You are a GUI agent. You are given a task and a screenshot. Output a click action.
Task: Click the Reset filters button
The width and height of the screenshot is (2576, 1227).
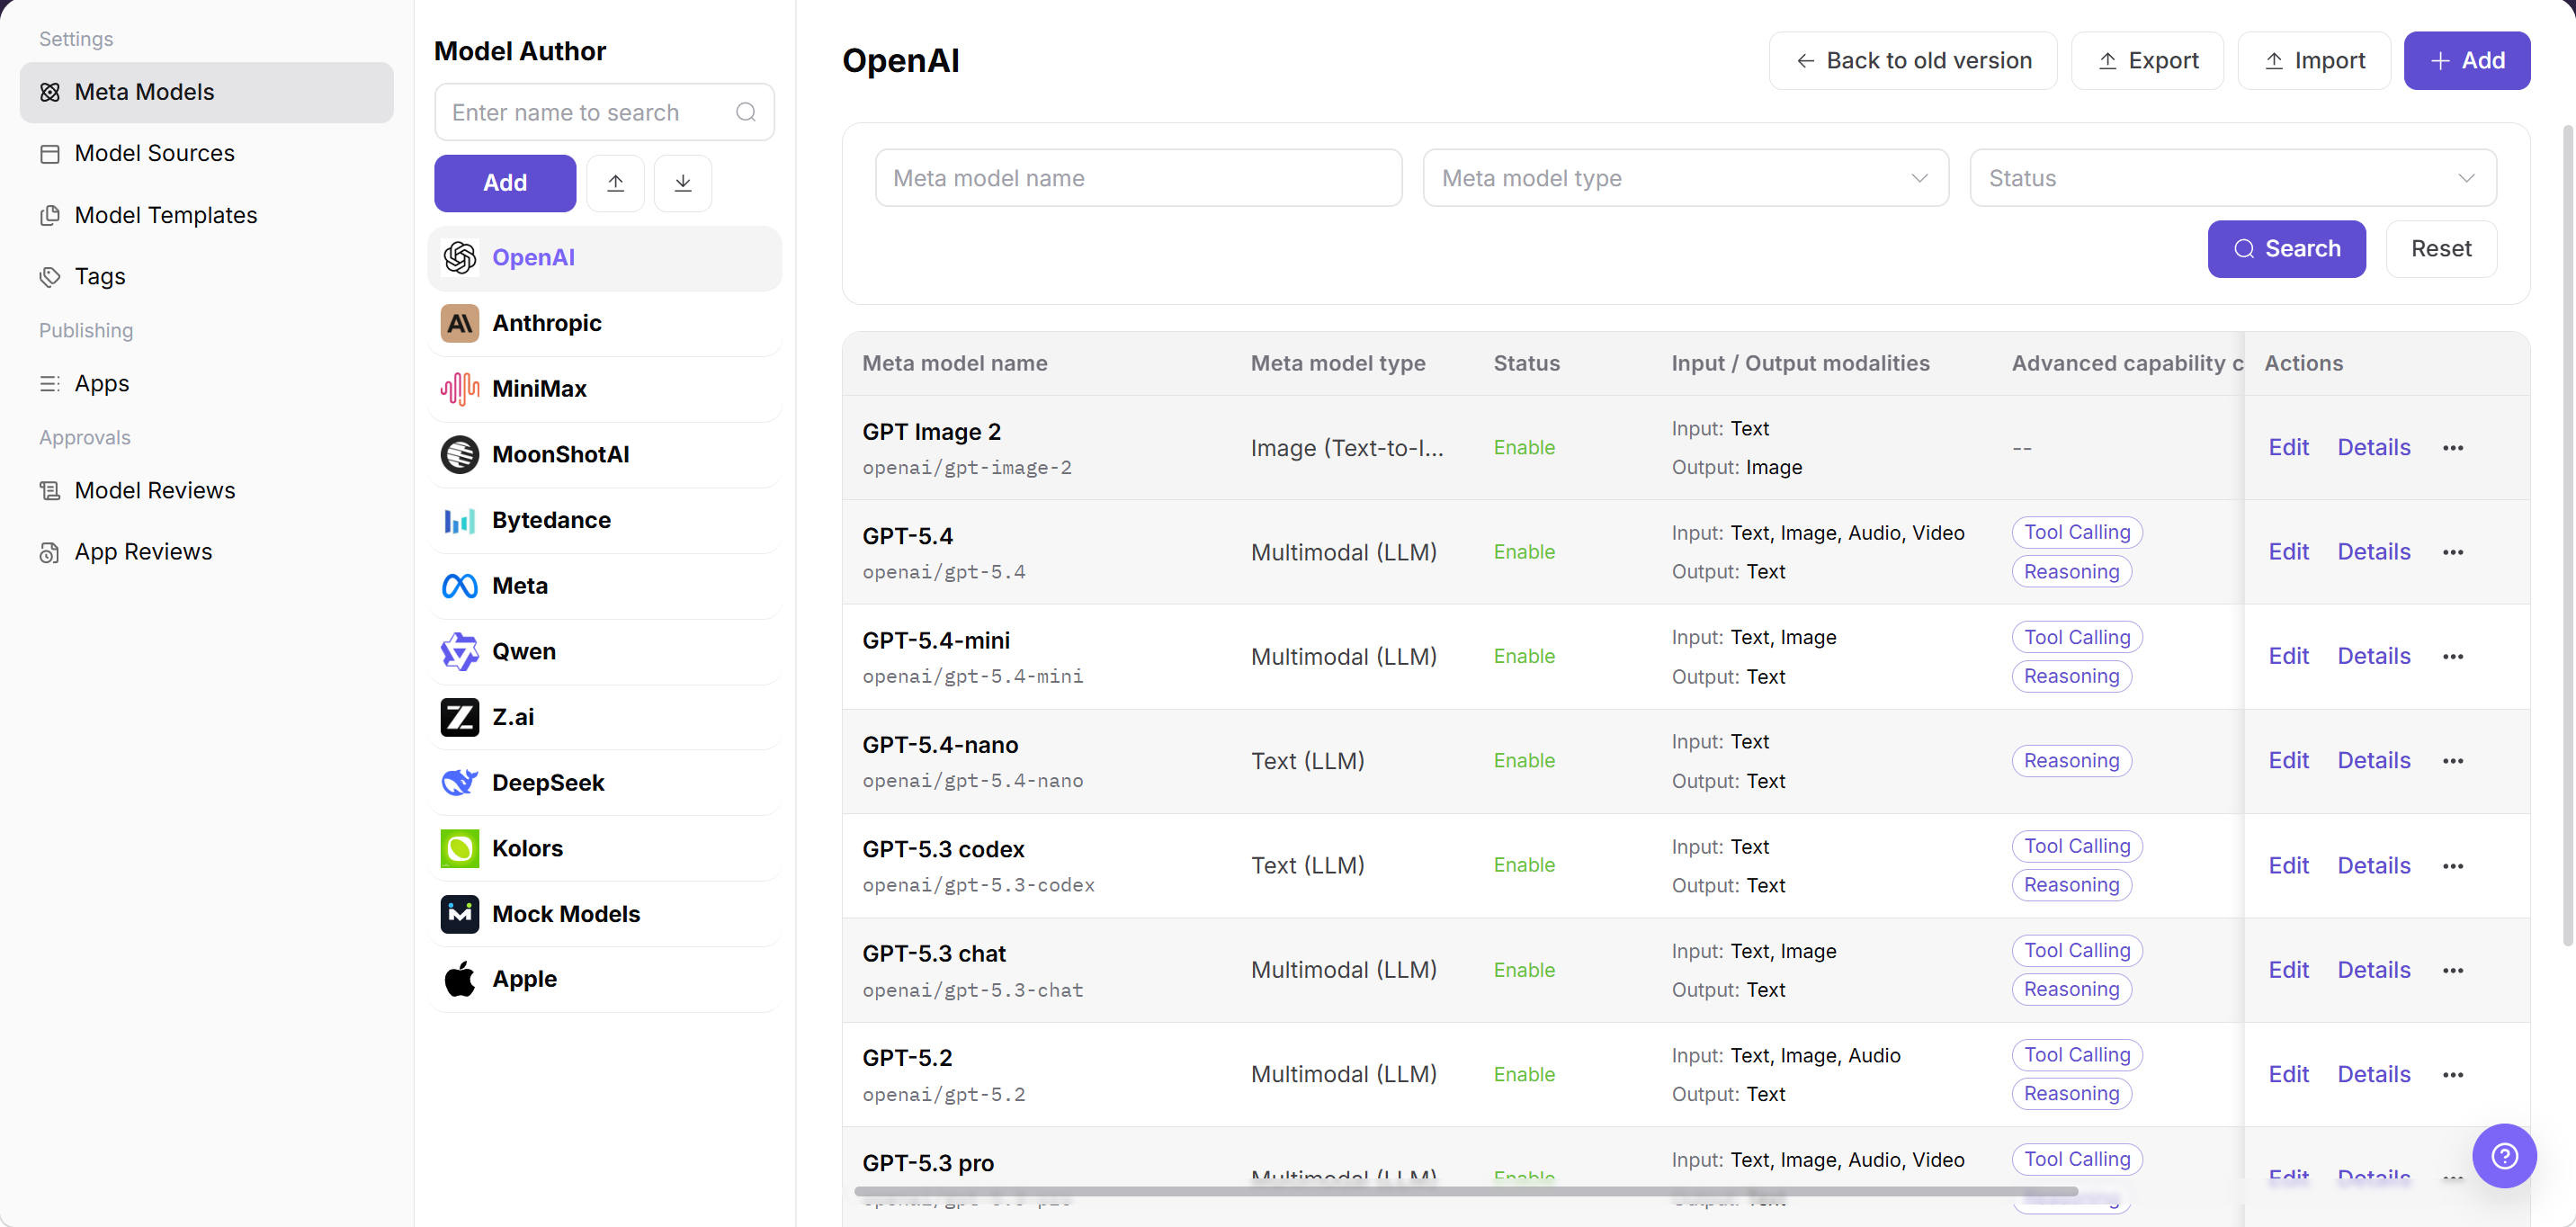(2441, 249)
